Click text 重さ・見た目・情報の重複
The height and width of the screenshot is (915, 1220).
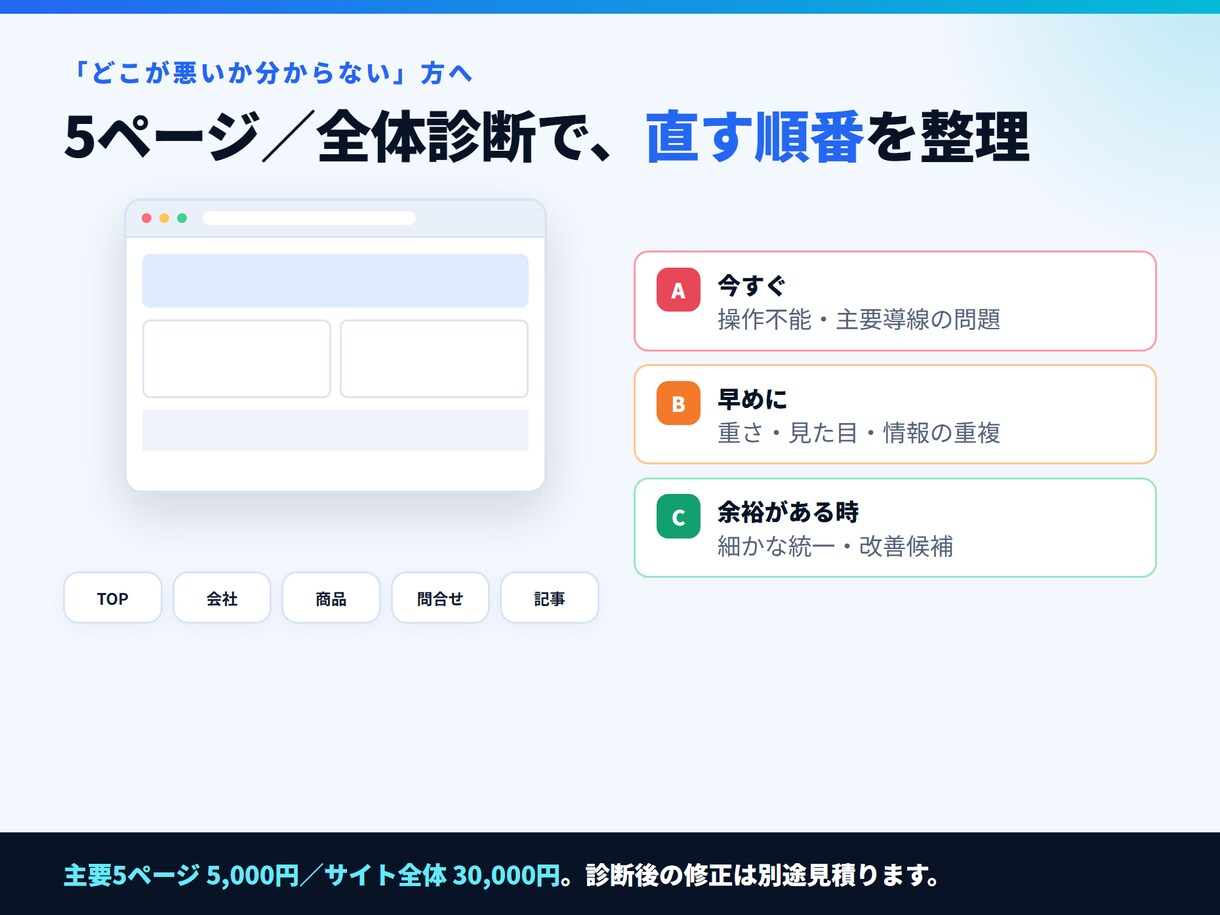click(859, 433)
